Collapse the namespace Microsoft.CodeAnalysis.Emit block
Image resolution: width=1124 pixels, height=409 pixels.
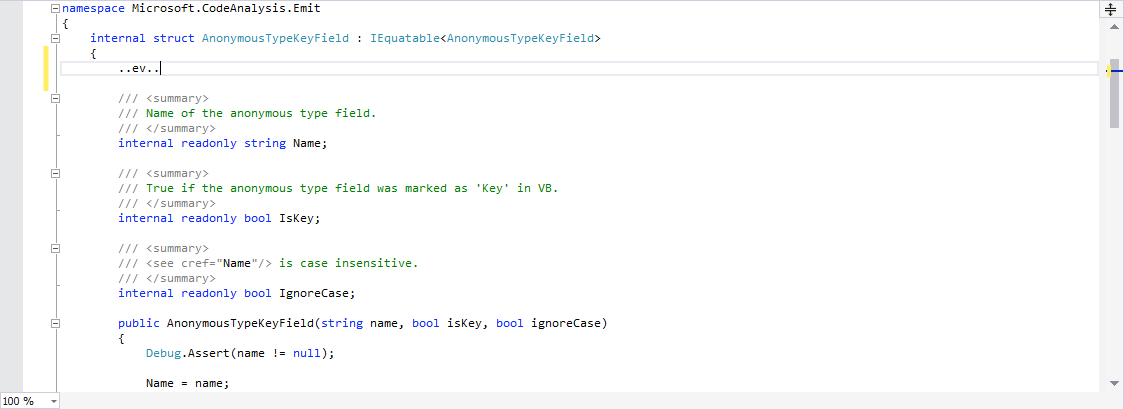click(55, 9)
